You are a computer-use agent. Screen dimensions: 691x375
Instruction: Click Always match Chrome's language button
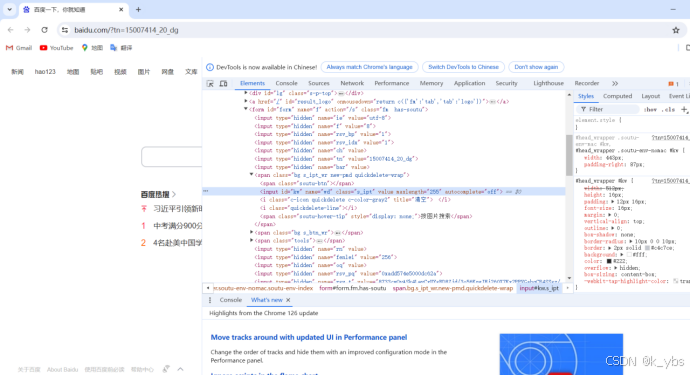369,67
